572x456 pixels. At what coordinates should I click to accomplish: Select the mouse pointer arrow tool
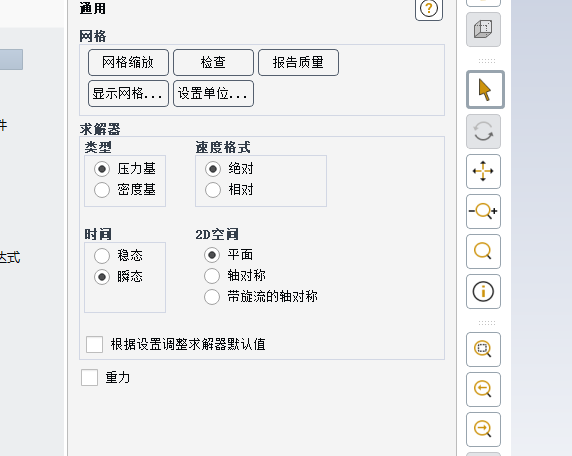[x=485, y=90]
